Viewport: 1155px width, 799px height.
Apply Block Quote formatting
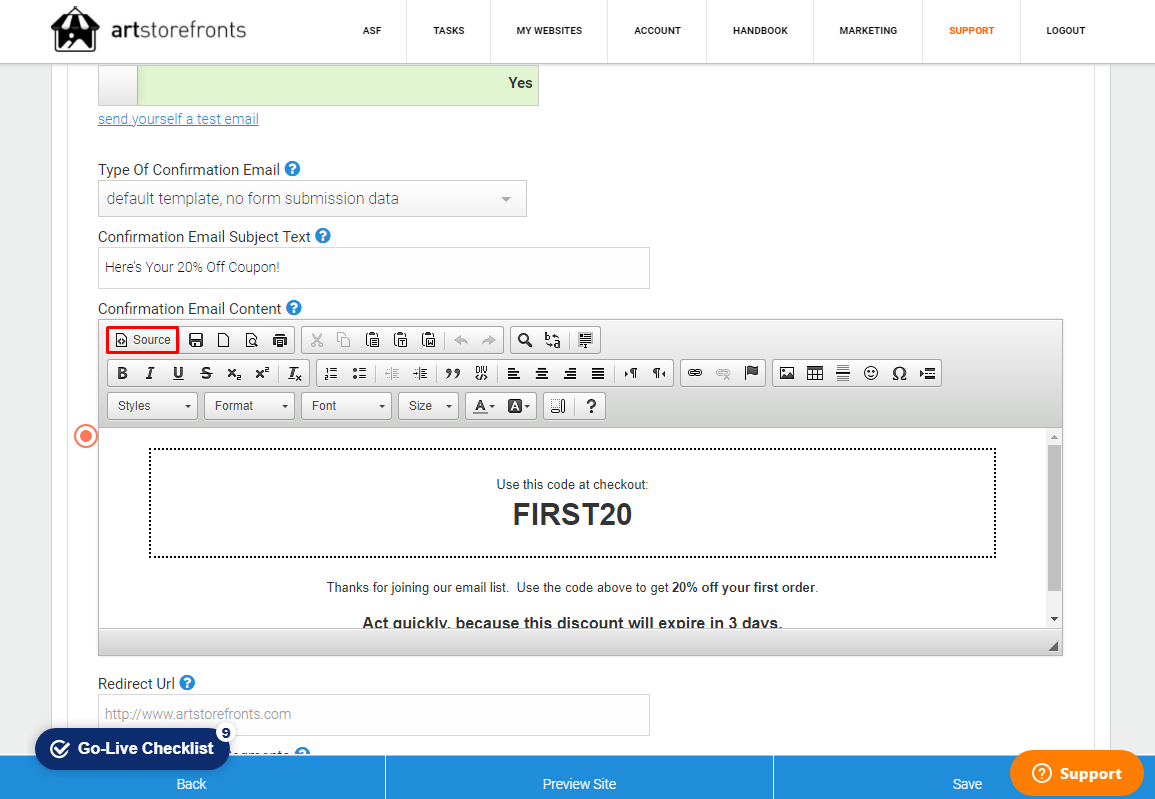pos(453,373)
